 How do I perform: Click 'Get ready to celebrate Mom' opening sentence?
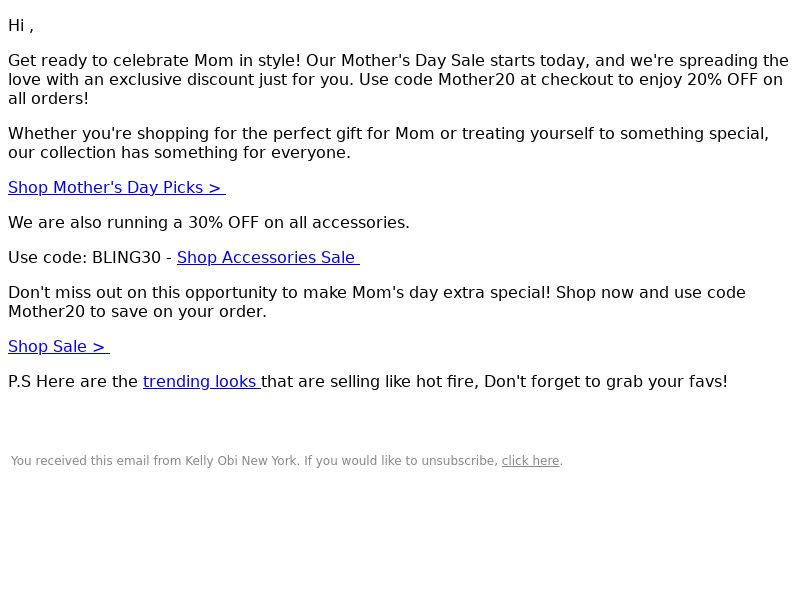[155, 61]
